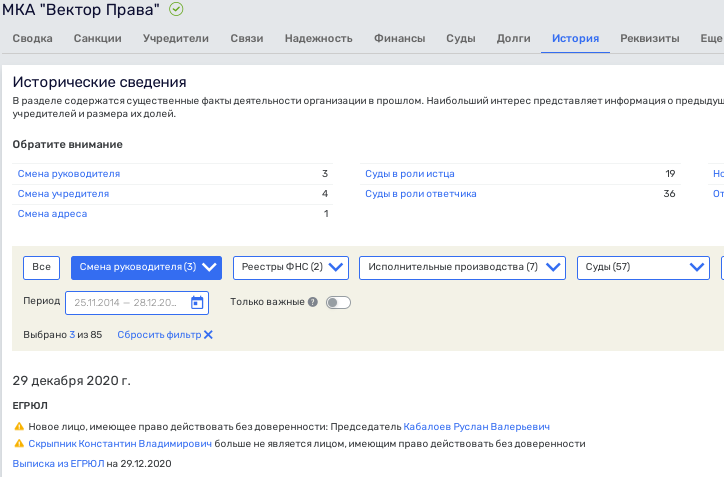Go to the Финансы tab
Screen dimensions: 724x477
coord(399,38)
